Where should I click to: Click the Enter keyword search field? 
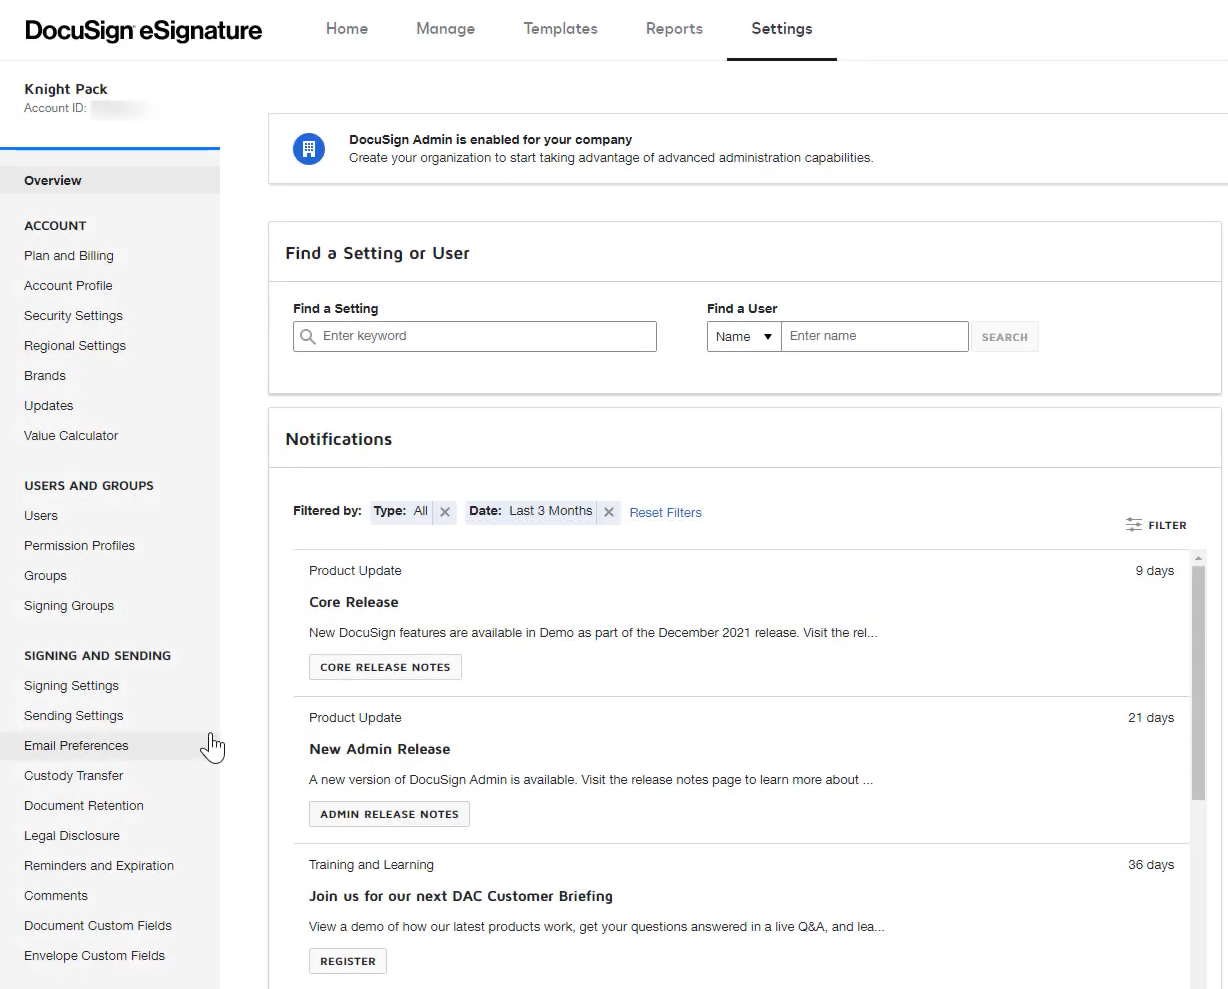[475, 337]
